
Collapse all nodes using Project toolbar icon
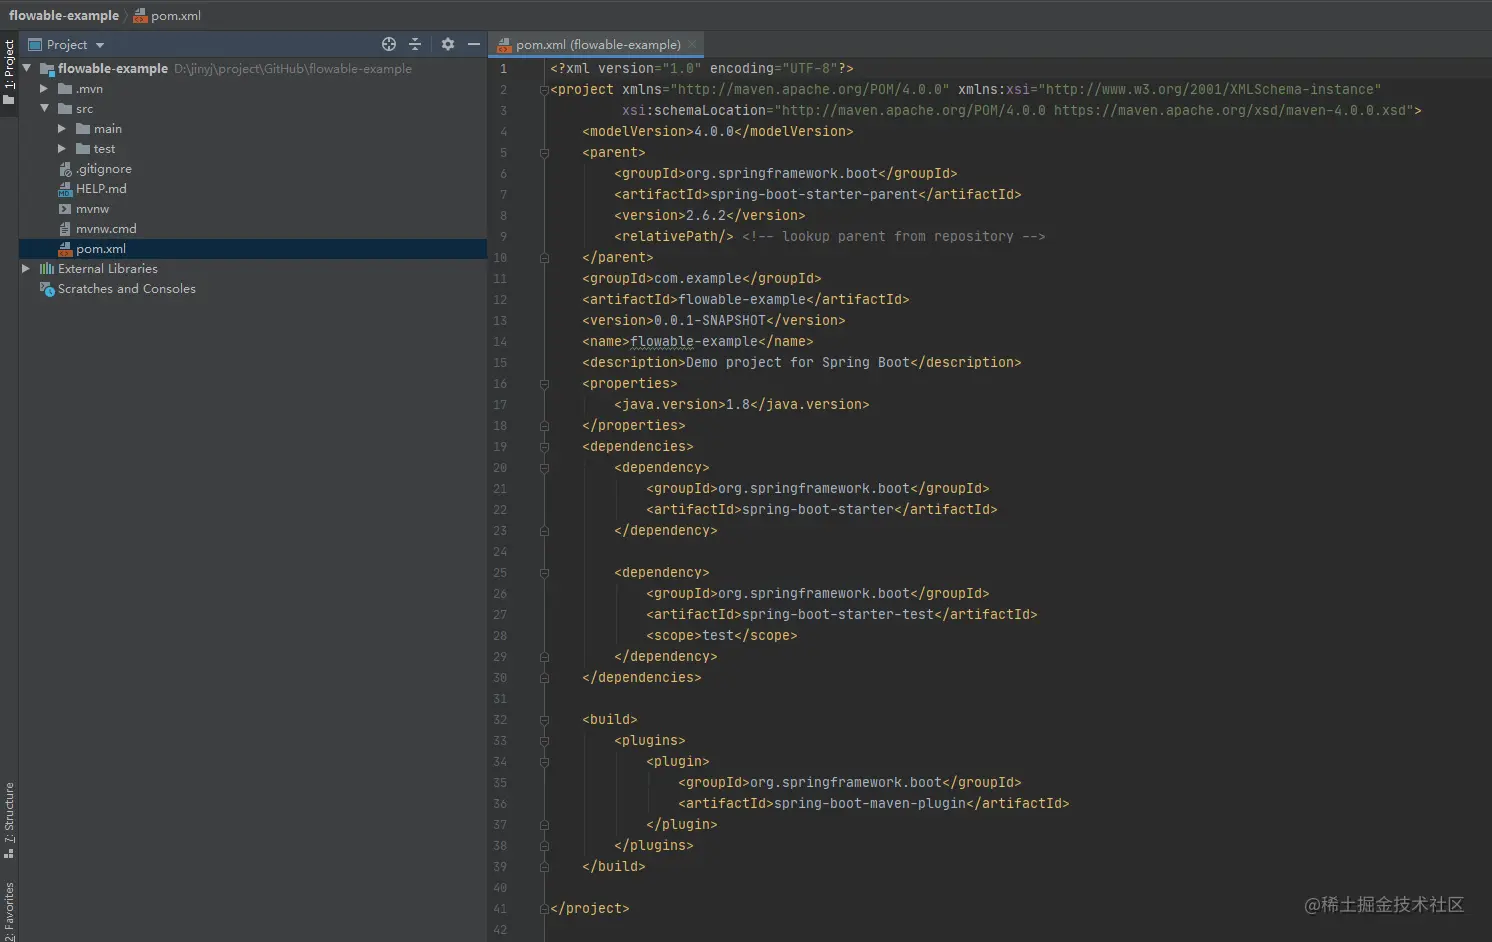point(415,44)
